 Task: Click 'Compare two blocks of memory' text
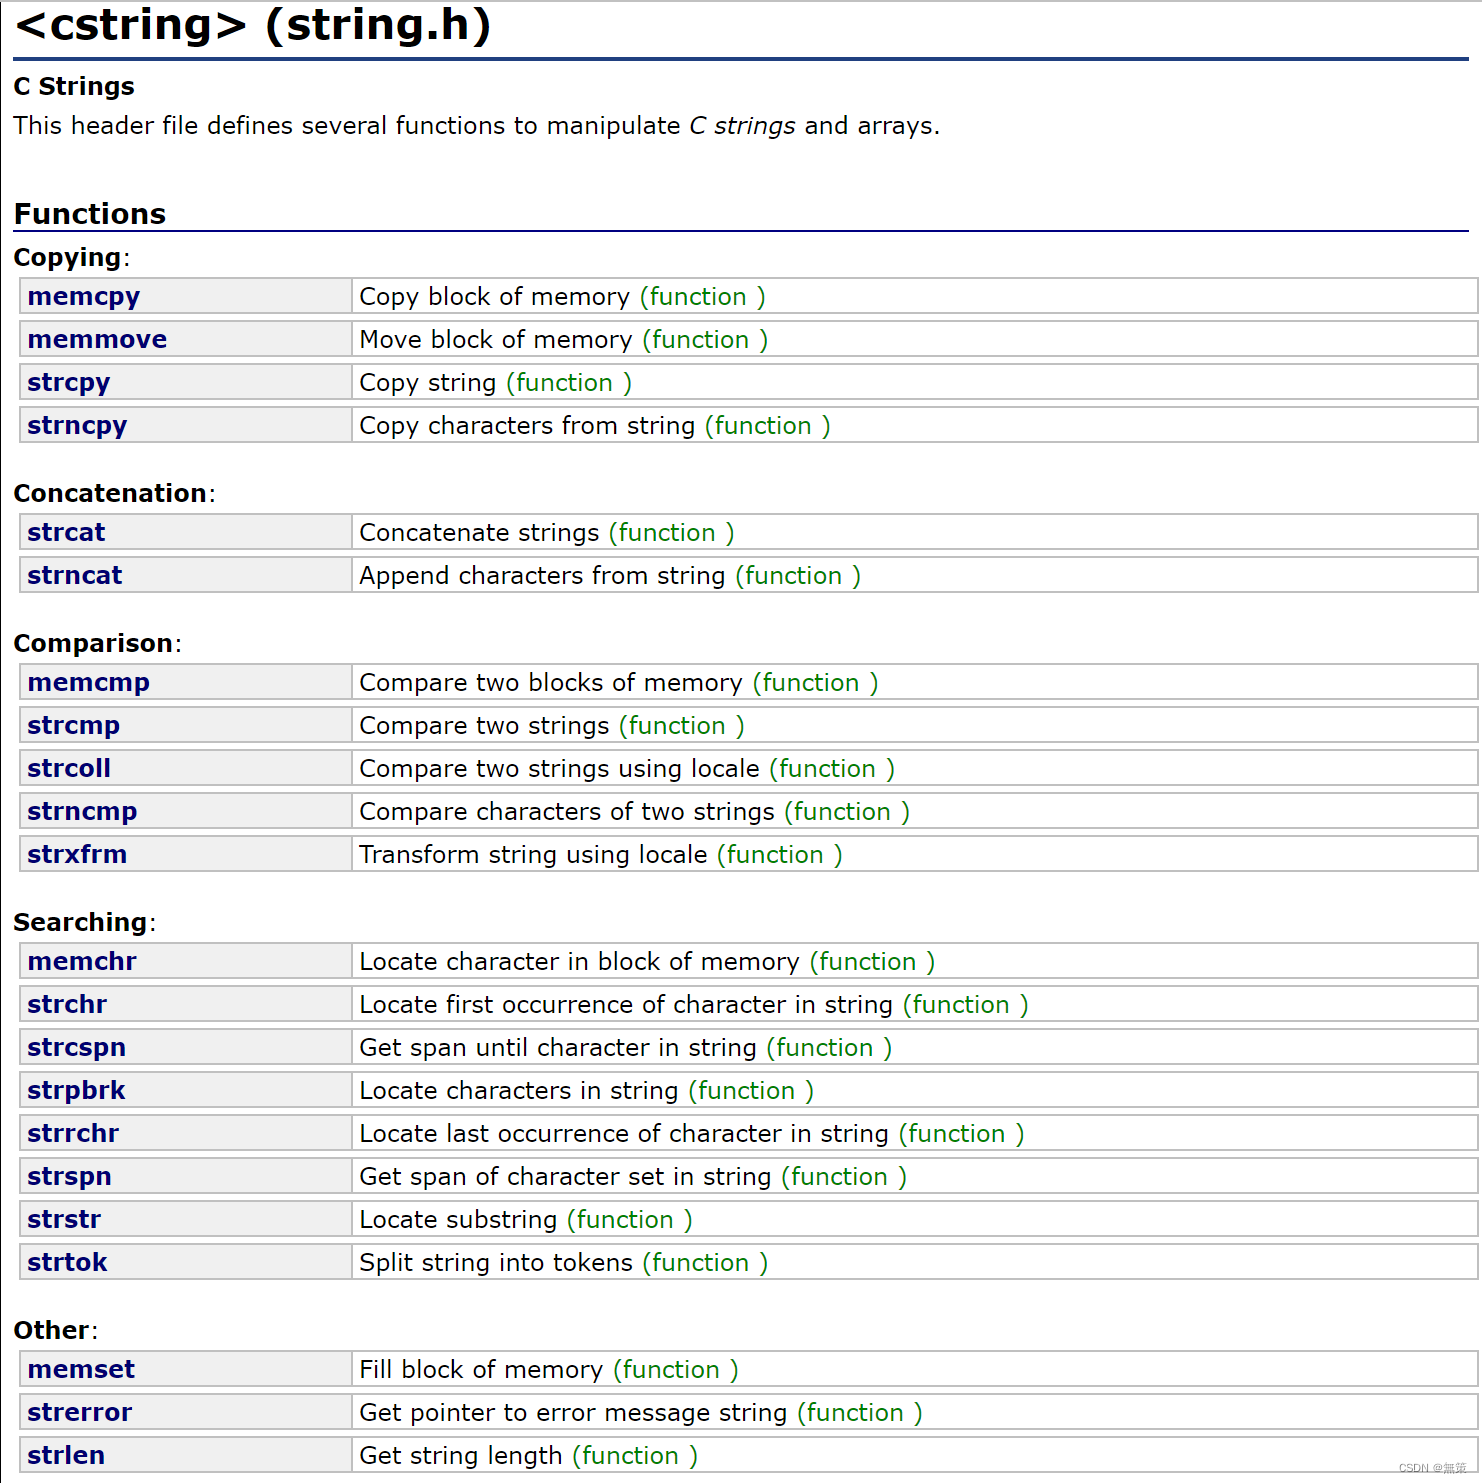[x=551, y=683]
